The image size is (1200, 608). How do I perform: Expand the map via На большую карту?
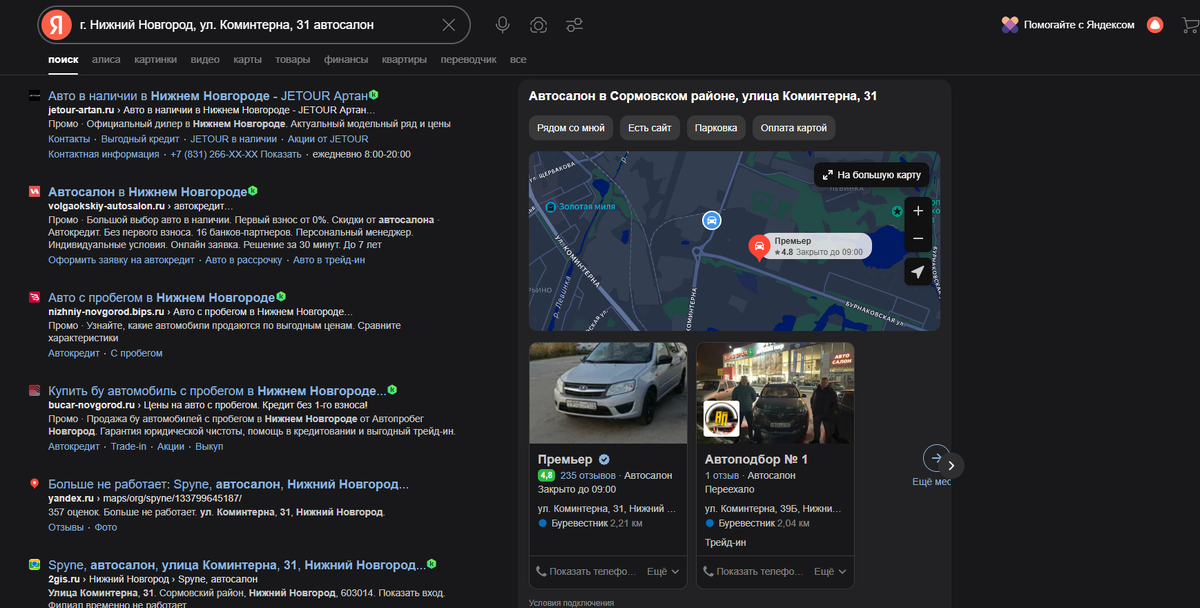pyautogui.click(x=873, y=175)
